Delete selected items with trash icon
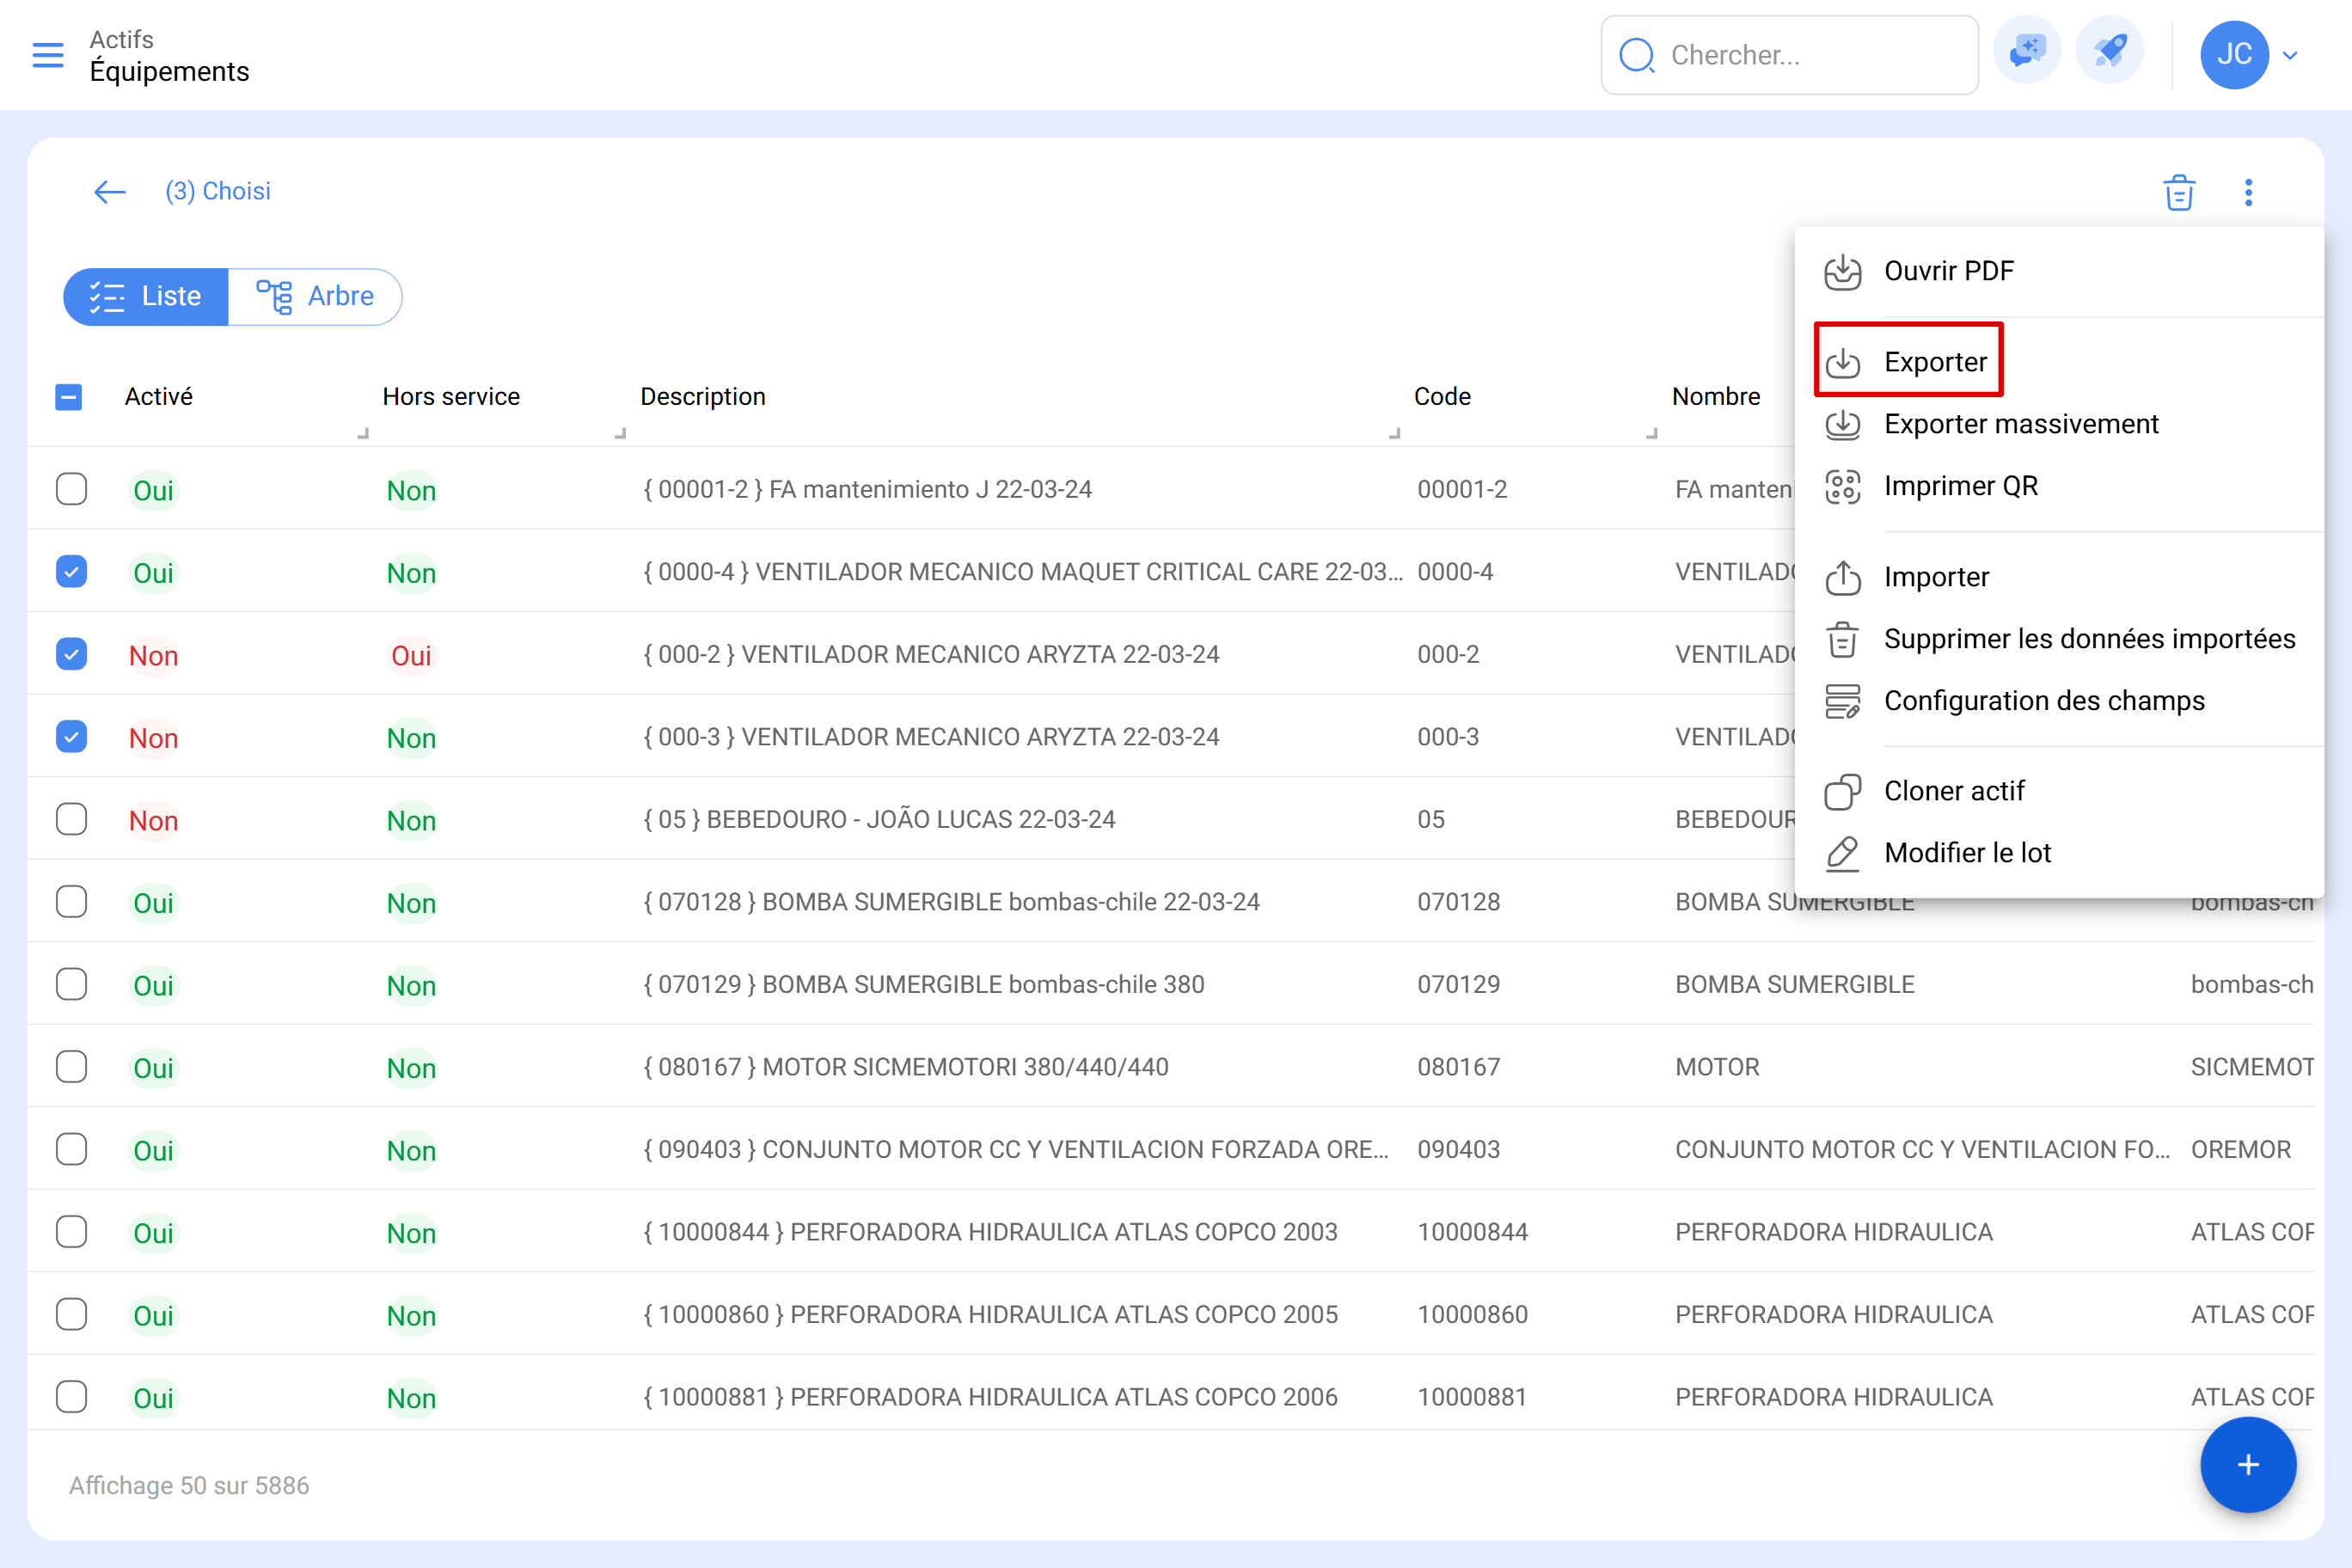Viewport: 2352px width, 1568px height. coord(2179,192)
